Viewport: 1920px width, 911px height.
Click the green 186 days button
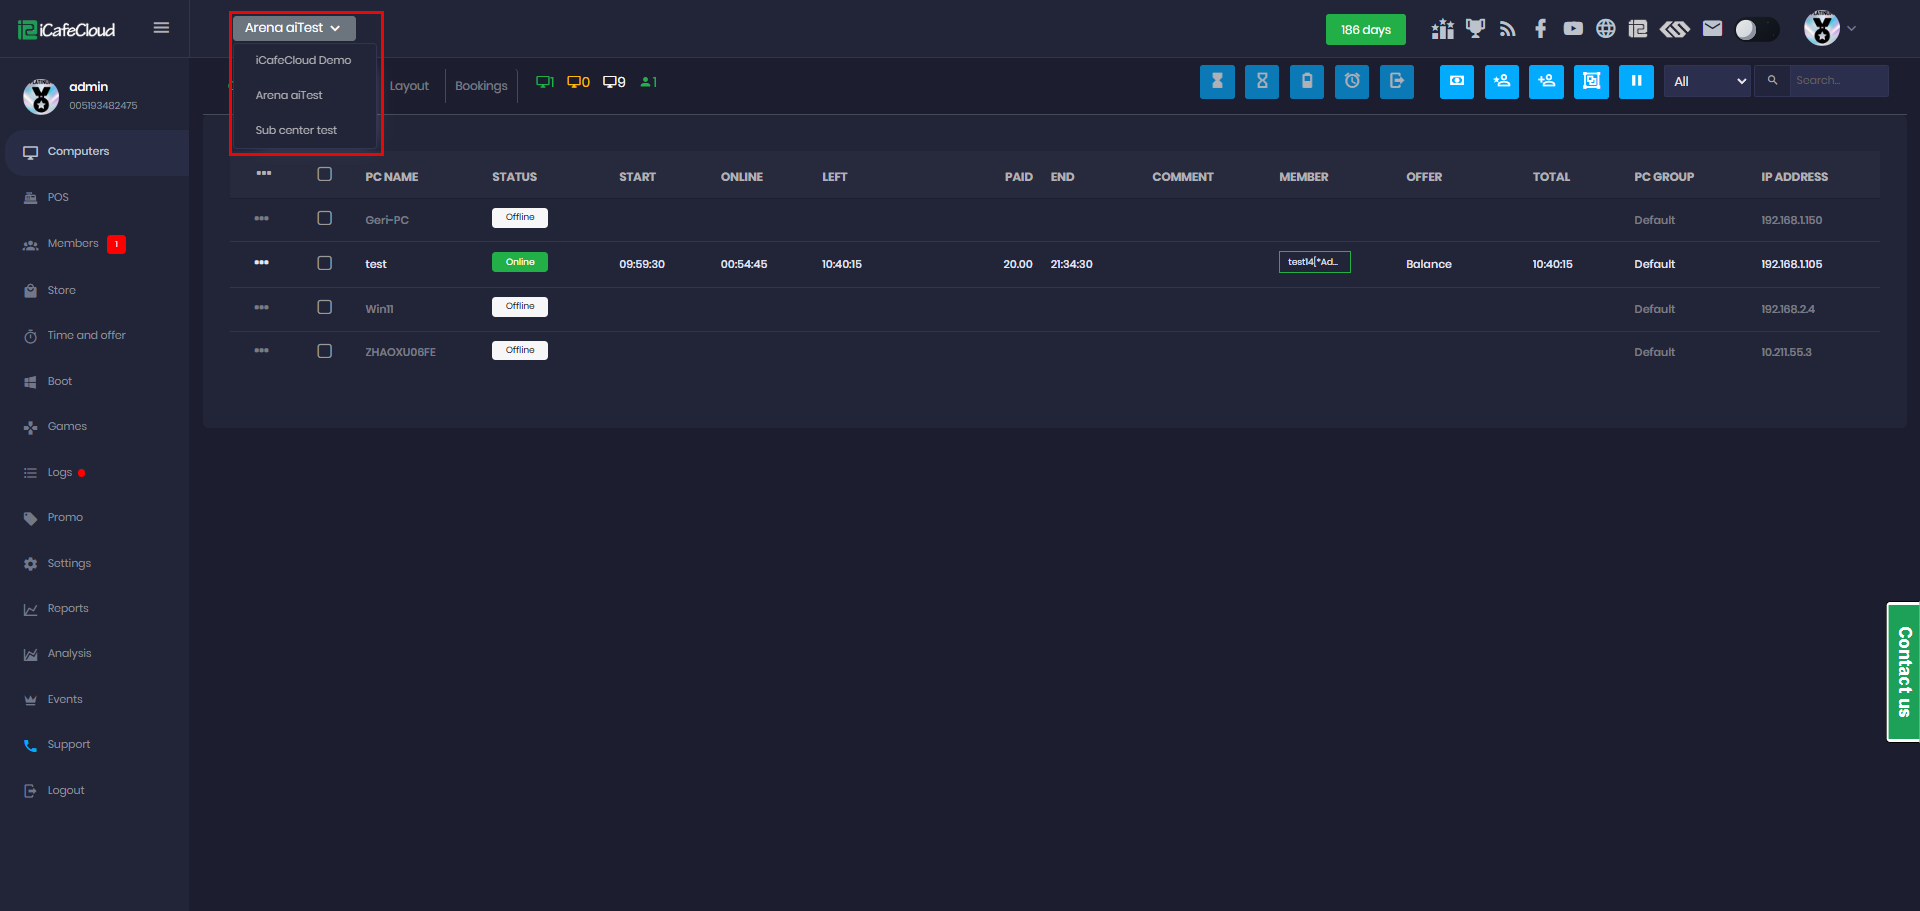(x=1365, y=30)
